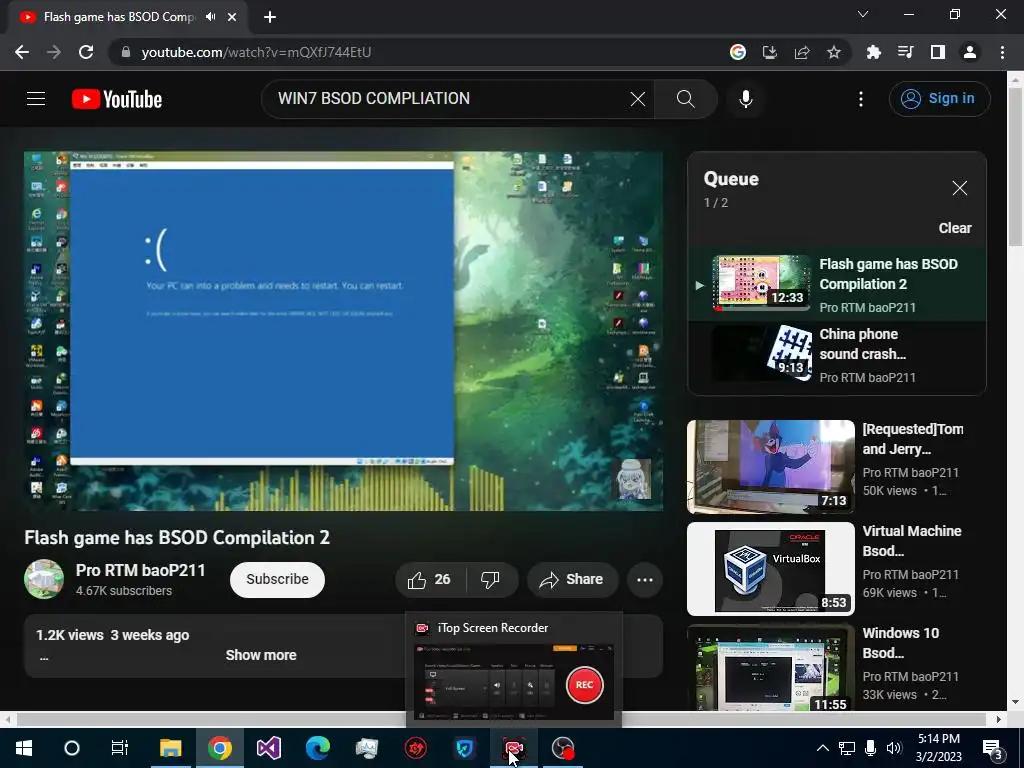Subscribe to Pro RTM baoP211
The width and height of the screenshot is (1024, 768).
coord(277,579)
